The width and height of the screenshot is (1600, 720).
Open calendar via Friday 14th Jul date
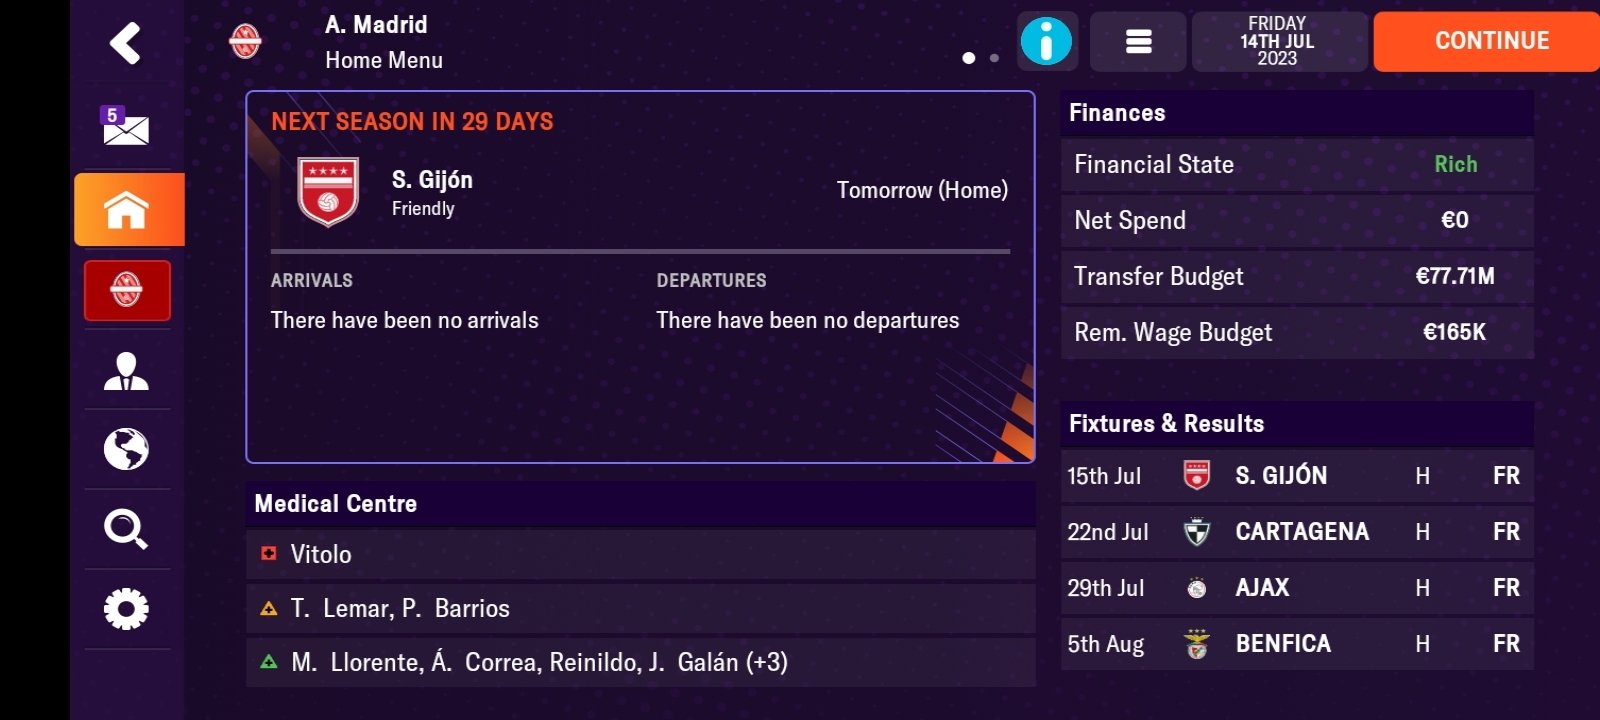click(x=1279, y=41)
